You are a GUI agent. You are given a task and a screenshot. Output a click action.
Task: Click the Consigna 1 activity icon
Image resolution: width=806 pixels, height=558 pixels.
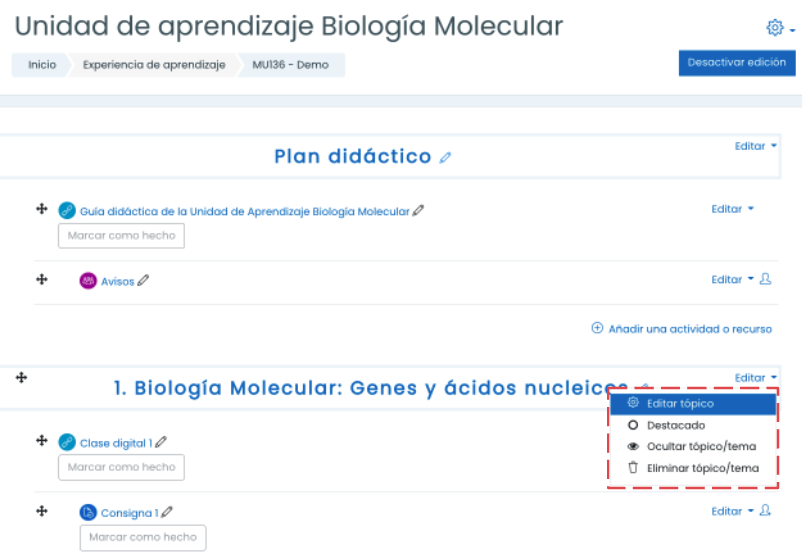tap(88, 512)
